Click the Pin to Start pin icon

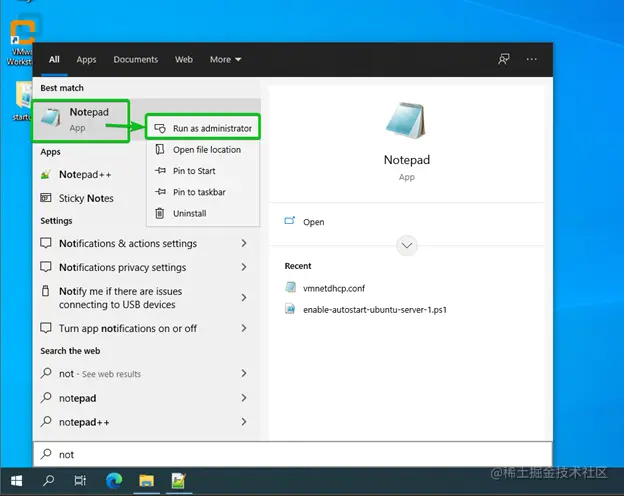[x=160, y=170]
